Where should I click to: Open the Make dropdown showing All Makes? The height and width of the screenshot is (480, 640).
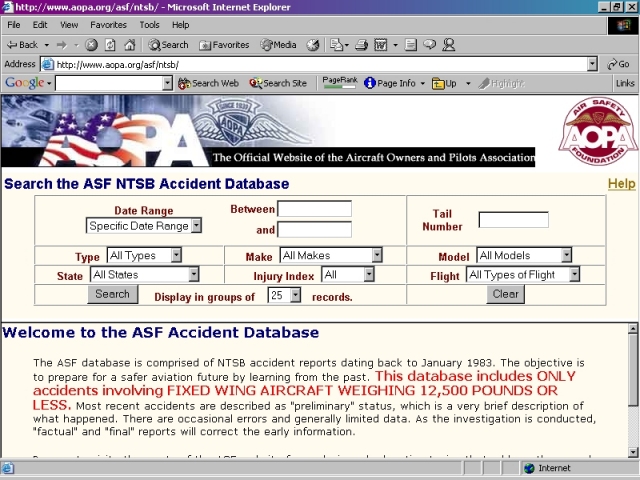pyautogui.click(x=331, y=256)
